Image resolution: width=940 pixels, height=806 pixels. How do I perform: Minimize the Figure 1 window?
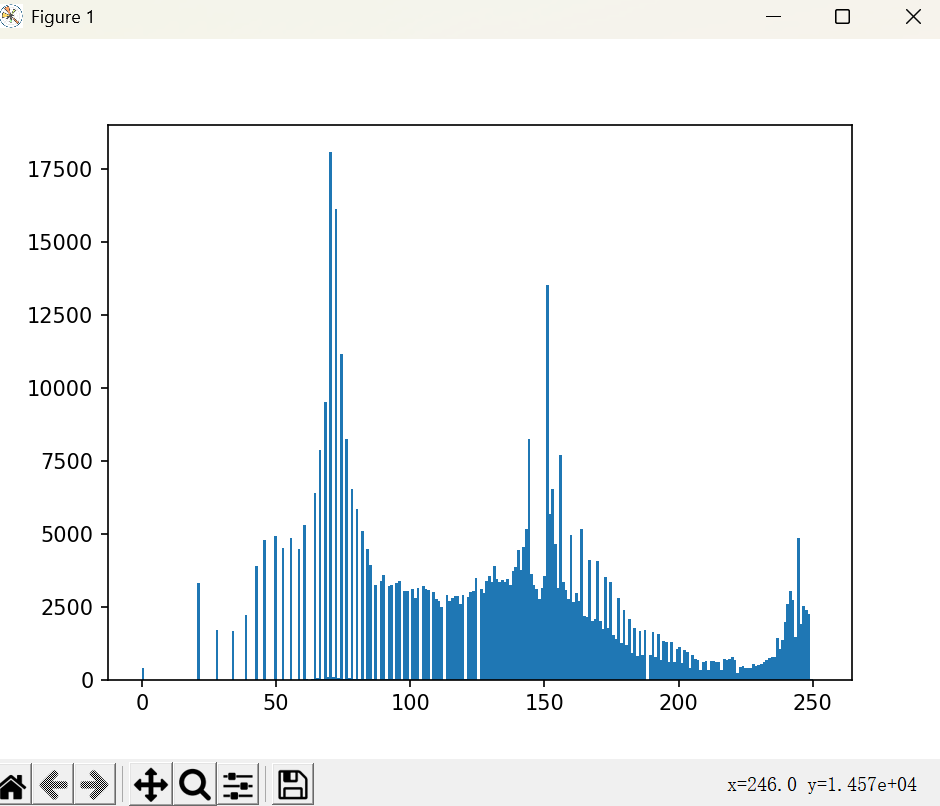click(773, 17)
